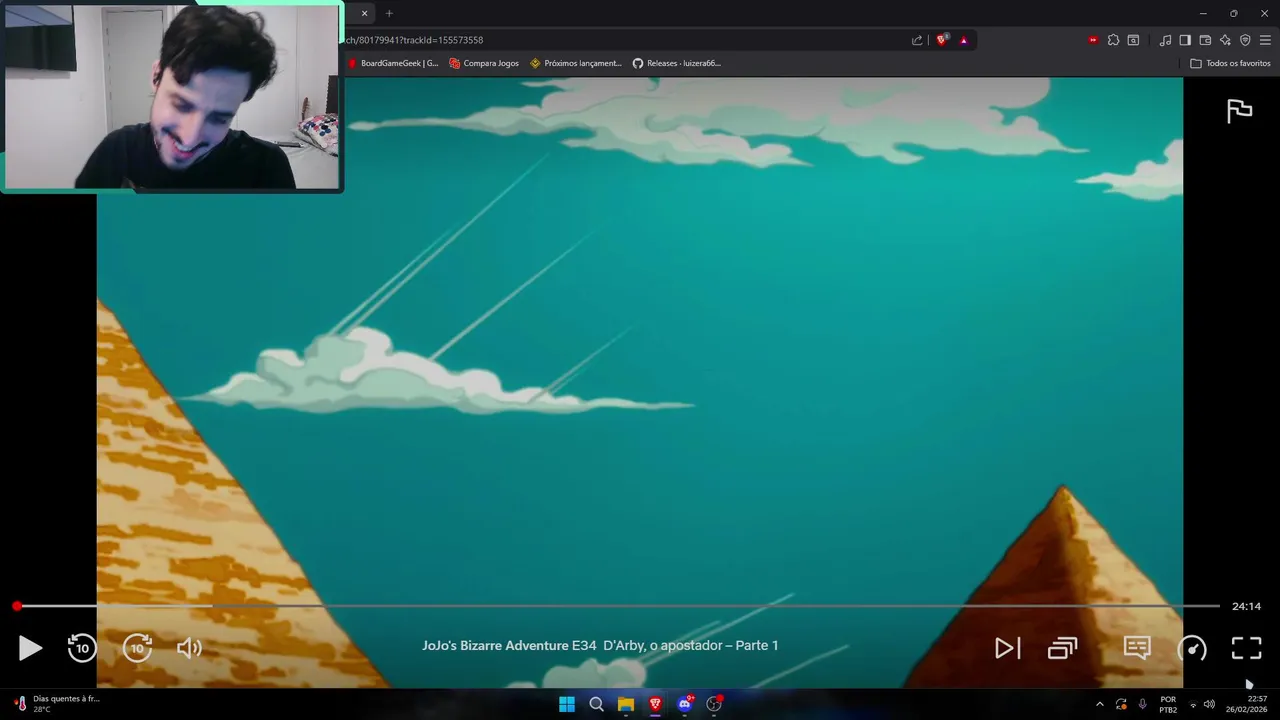Click the red extension icon in toolbar
Screen dimensions: 1280x720
1093,40
